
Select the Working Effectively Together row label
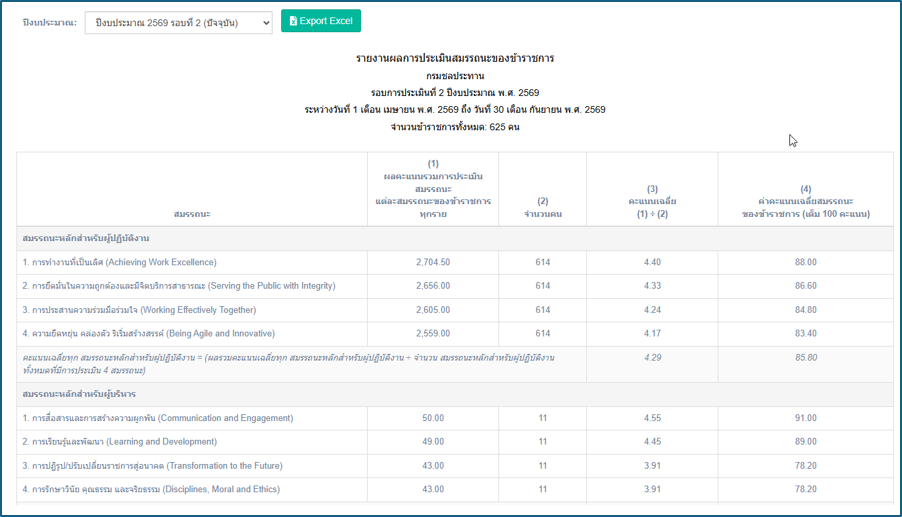[139, 310]
